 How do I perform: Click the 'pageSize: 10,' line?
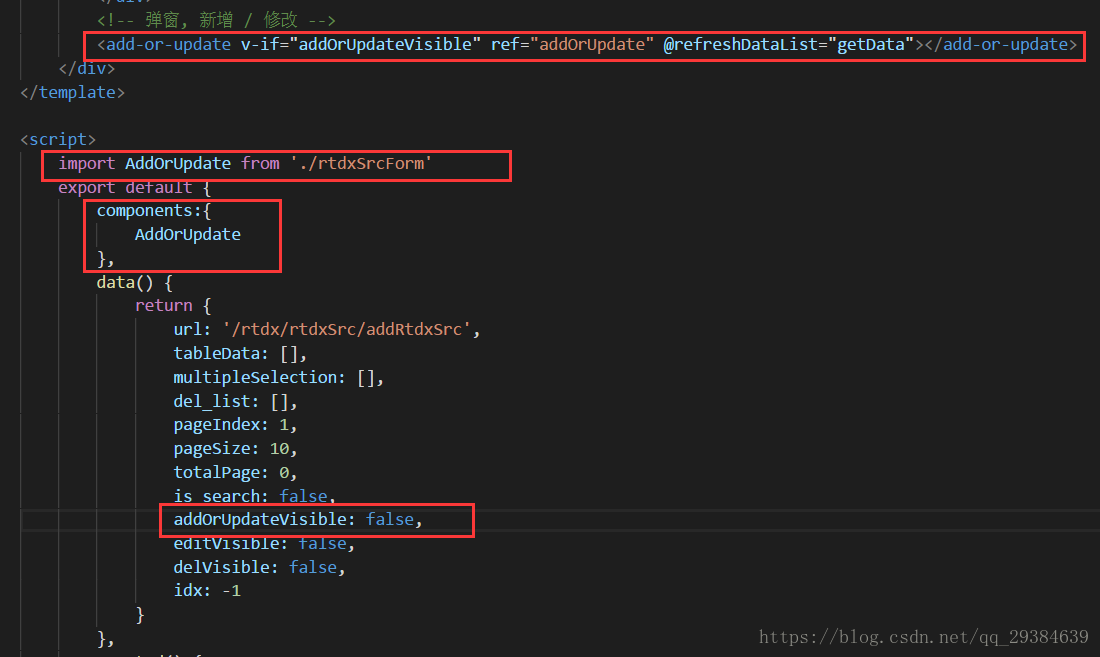(x=235, y=449)
